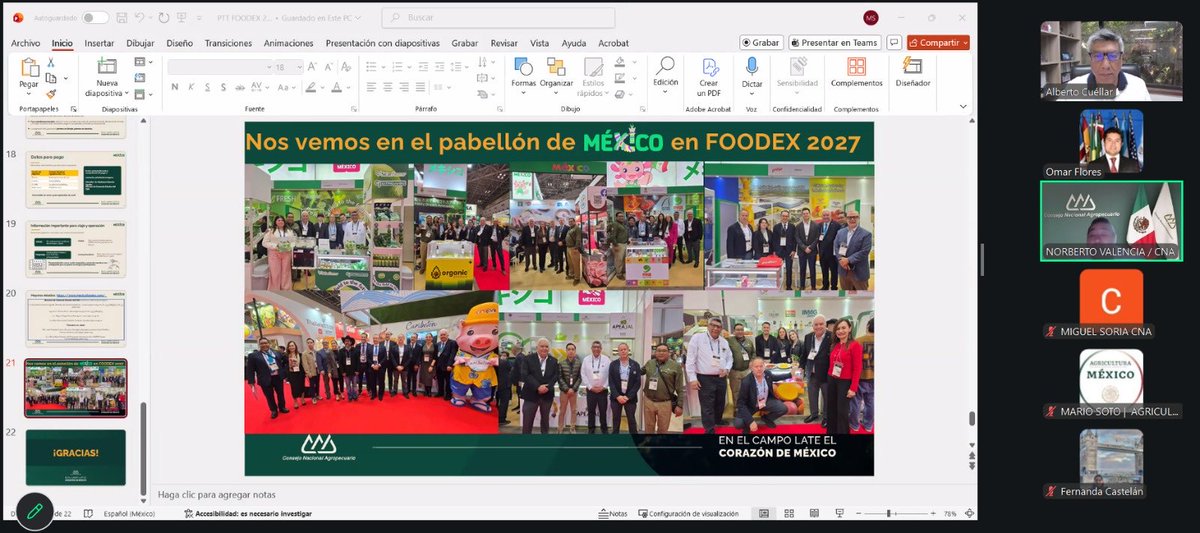Click Crear un PDF button
Viewport: 1200px width, 533px height.
tap(709, 76)
